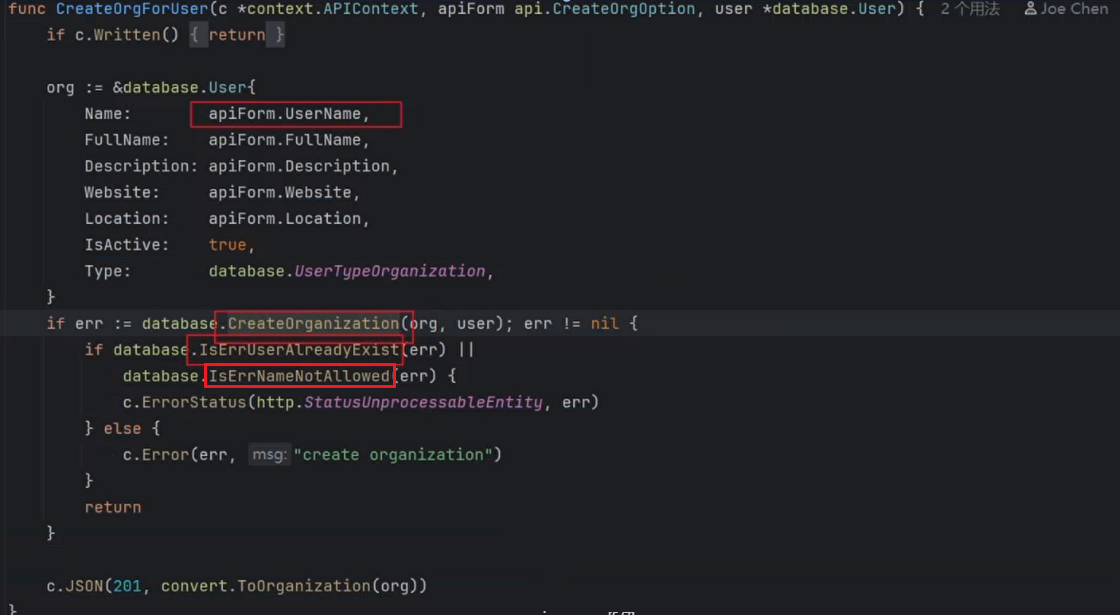Click the true value of IsActive
The image size is (1120, 615).
click(x=227, y=245)
